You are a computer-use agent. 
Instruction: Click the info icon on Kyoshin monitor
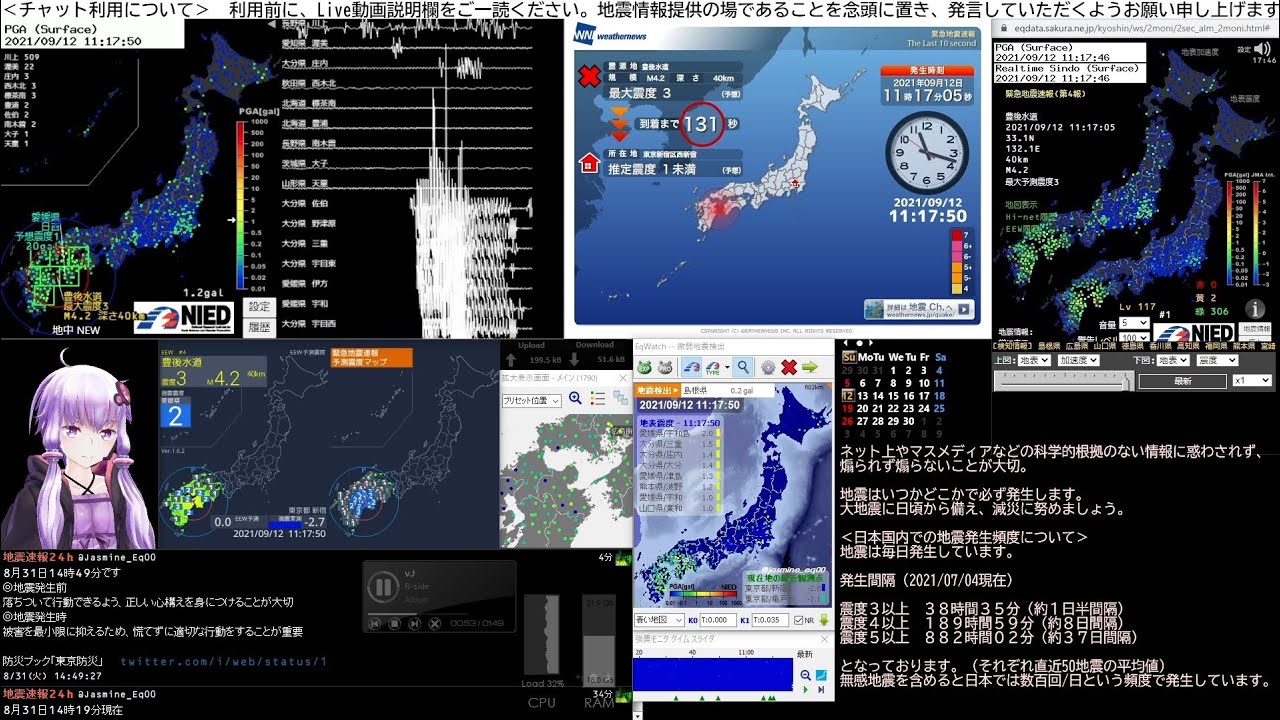[1254, 309]
